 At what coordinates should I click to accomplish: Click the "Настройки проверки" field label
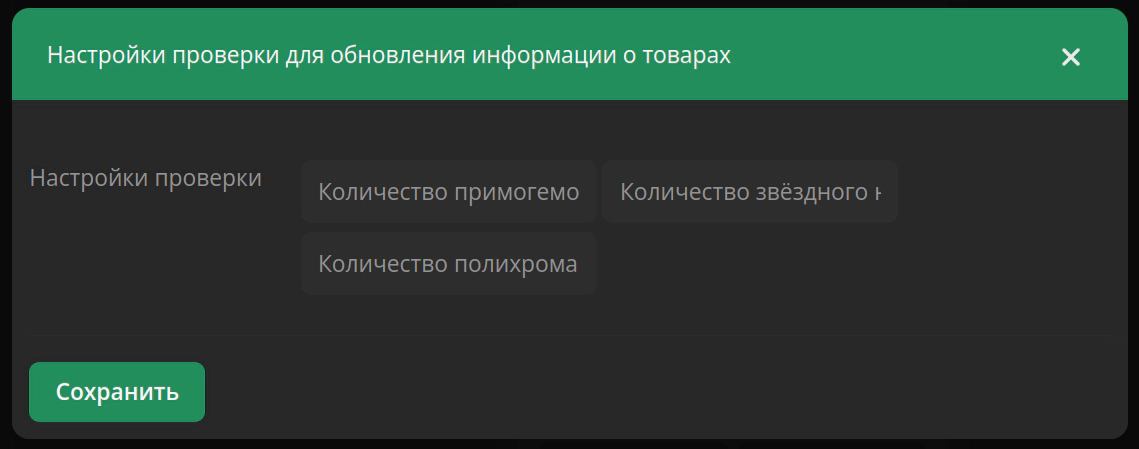tap(146, 178)
